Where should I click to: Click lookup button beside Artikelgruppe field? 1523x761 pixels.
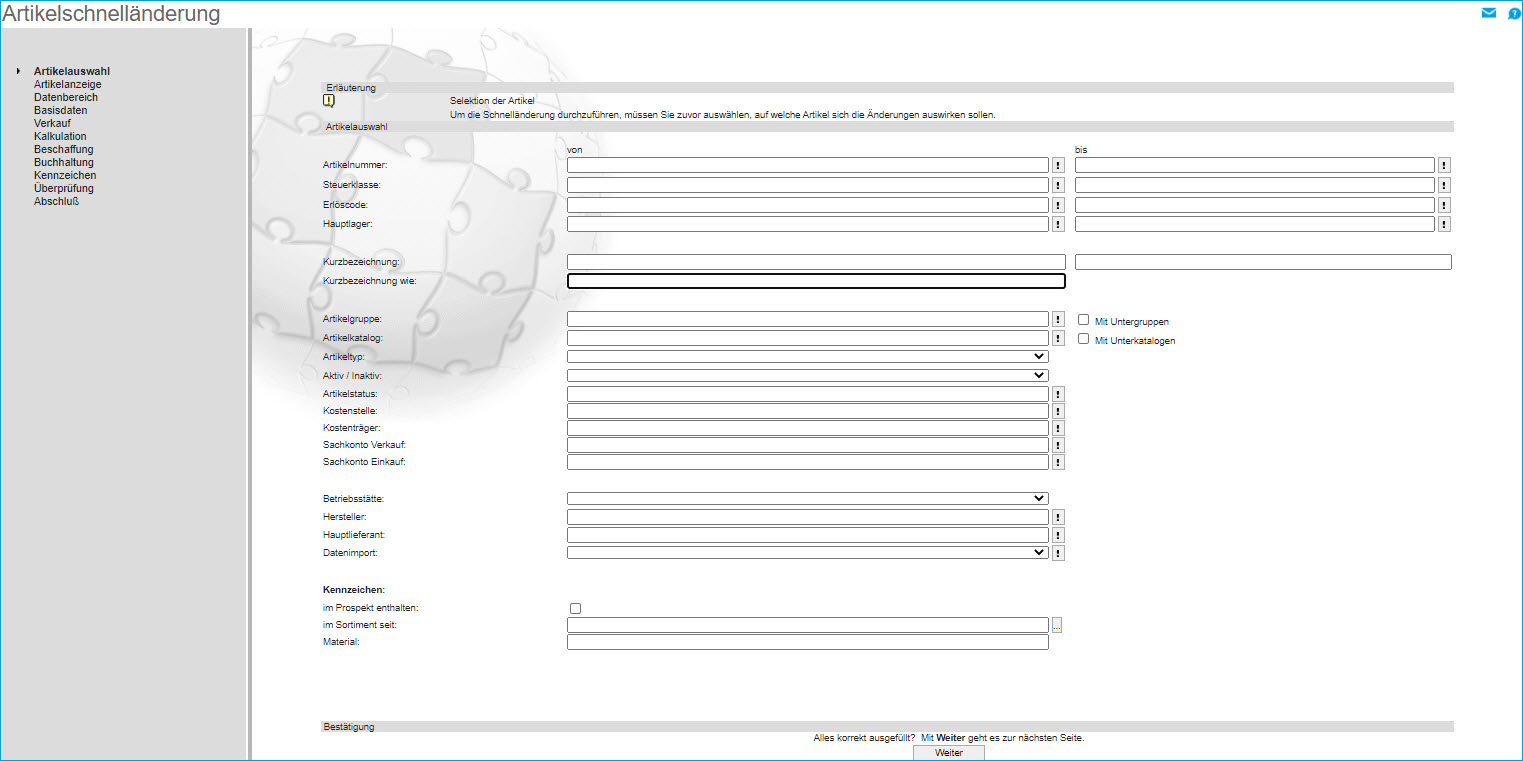click(1058, 319)
